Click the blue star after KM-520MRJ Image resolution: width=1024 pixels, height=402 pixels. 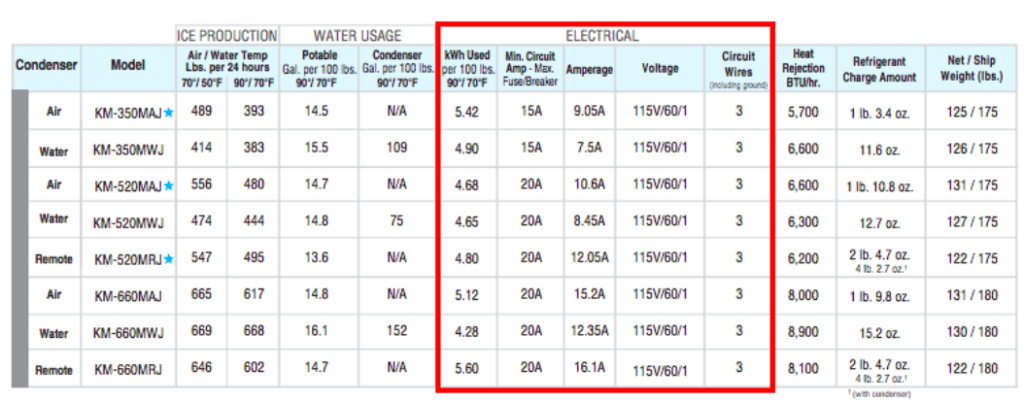168,259
